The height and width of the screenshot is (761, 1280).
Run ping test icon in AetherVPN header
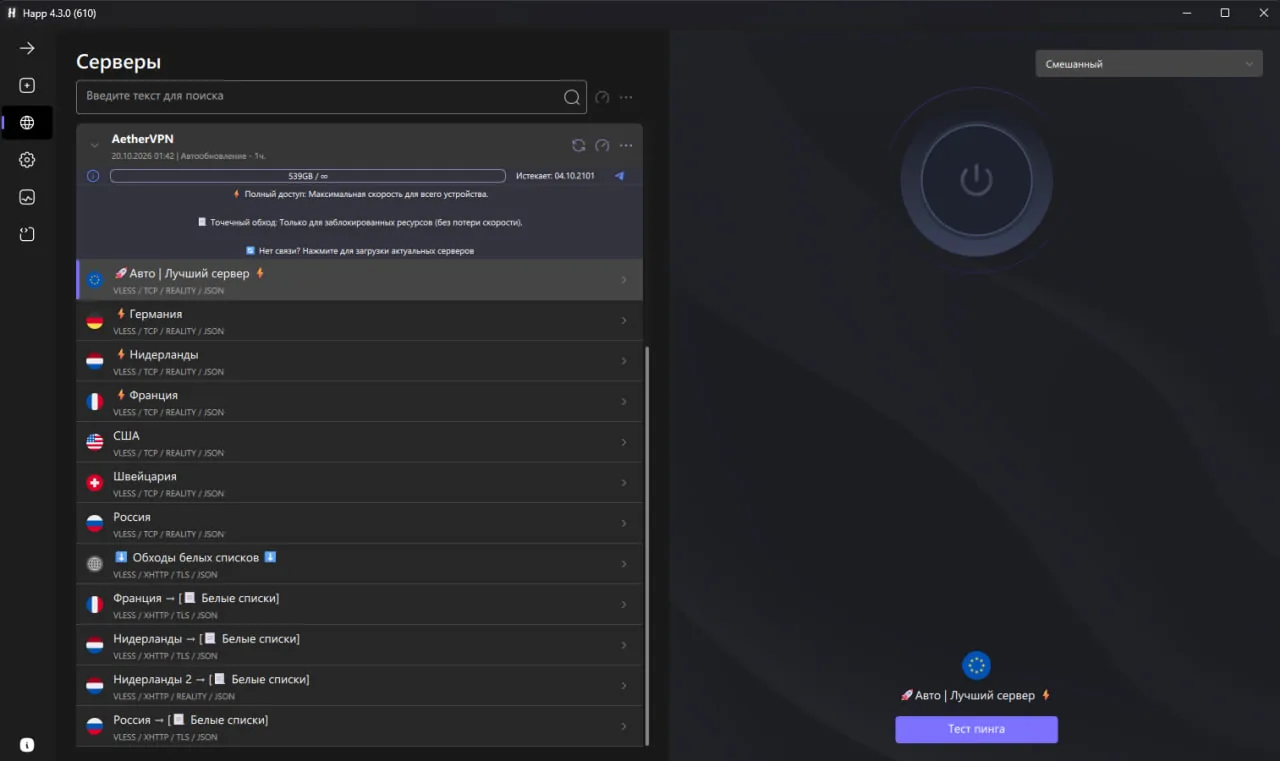[602, 145]
